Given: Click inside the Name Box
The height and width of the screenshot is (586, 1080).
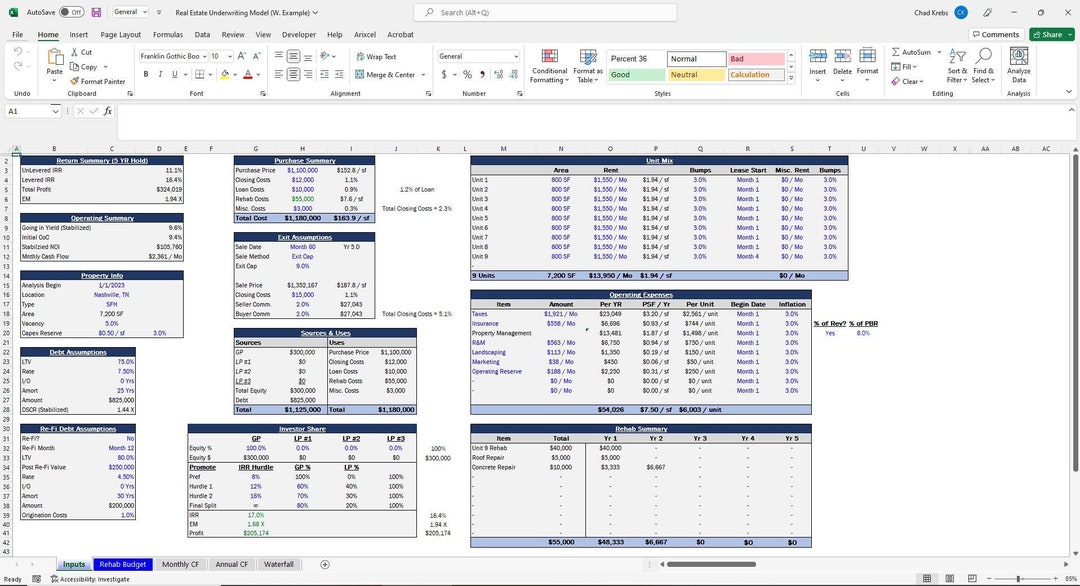Looking at the screenshot, I should coord(30,111).
